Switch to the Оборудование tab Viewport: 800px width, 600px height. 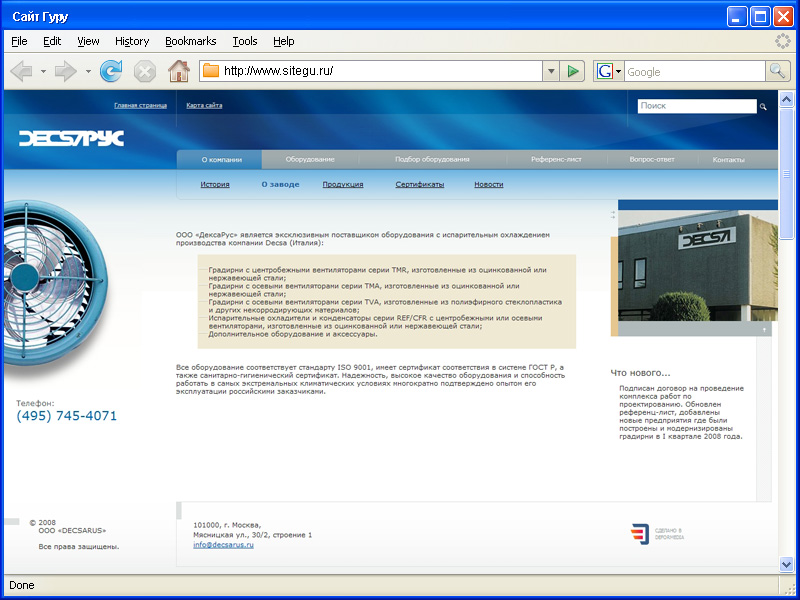coord(310,159)
